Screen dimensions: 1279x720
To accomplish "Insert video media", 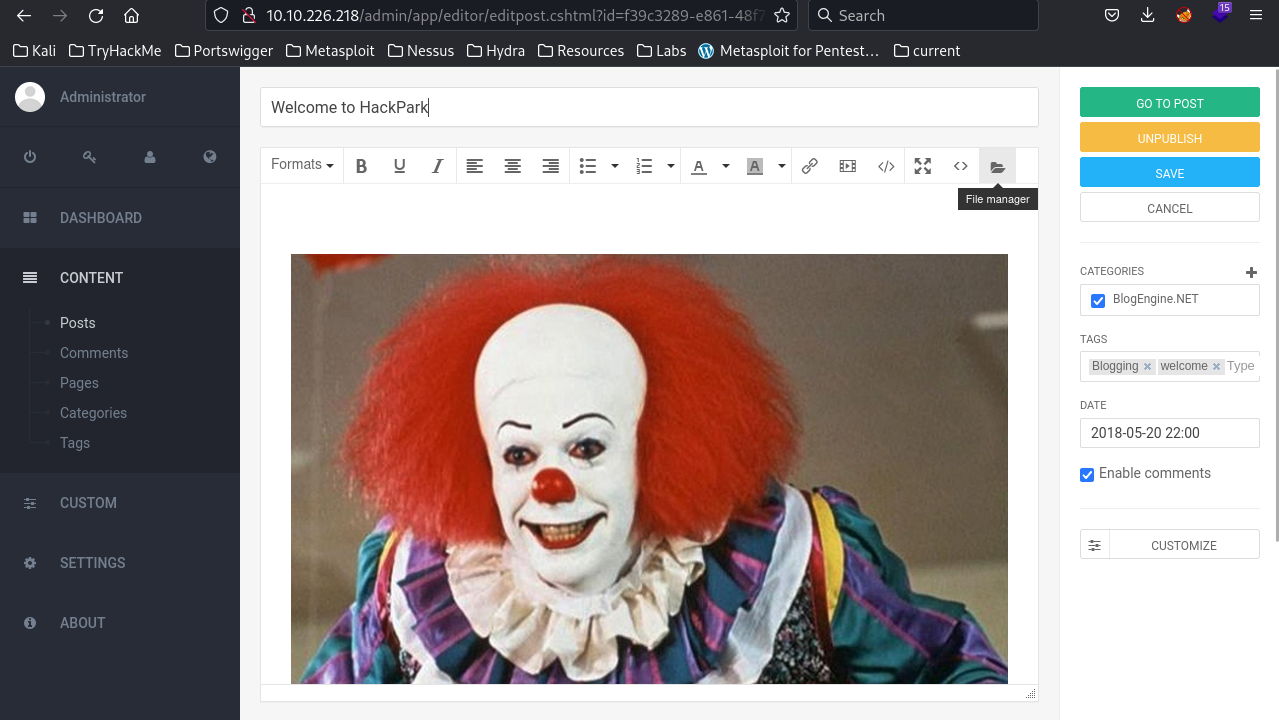I will click(848, 166).
